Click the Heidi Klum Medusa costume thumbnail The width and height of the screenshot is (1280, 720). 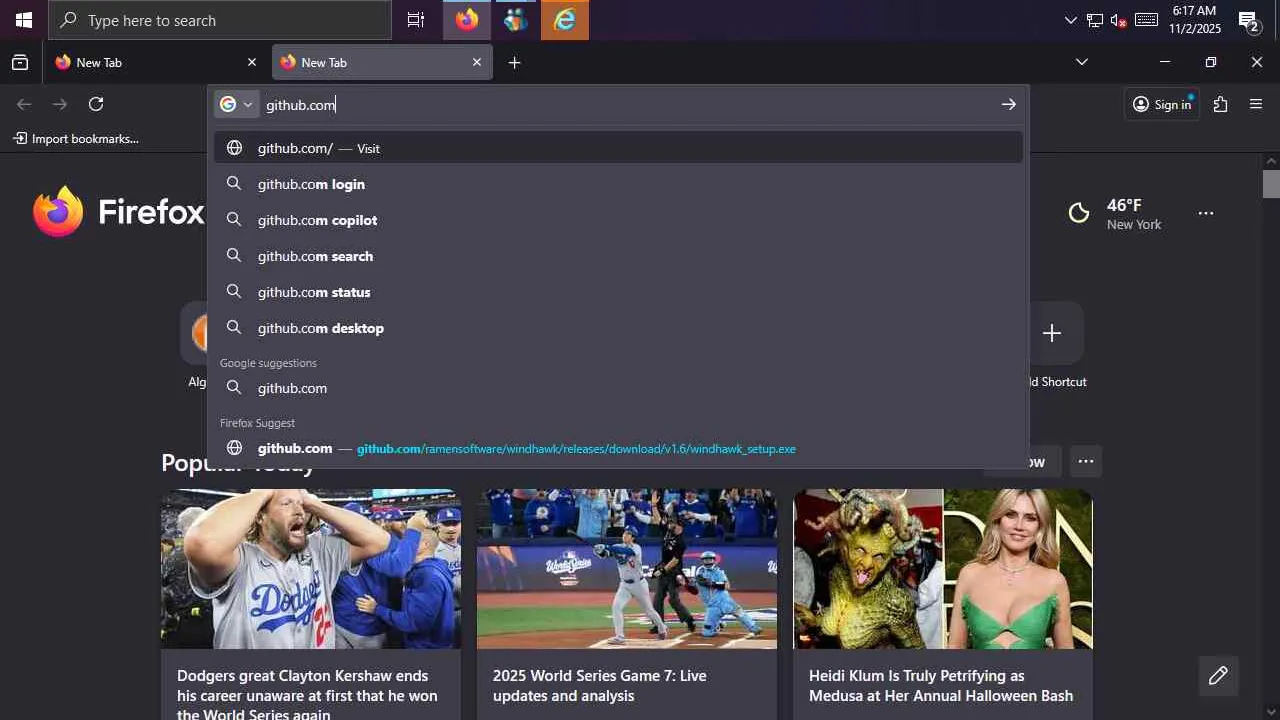[x=943, y=569]
